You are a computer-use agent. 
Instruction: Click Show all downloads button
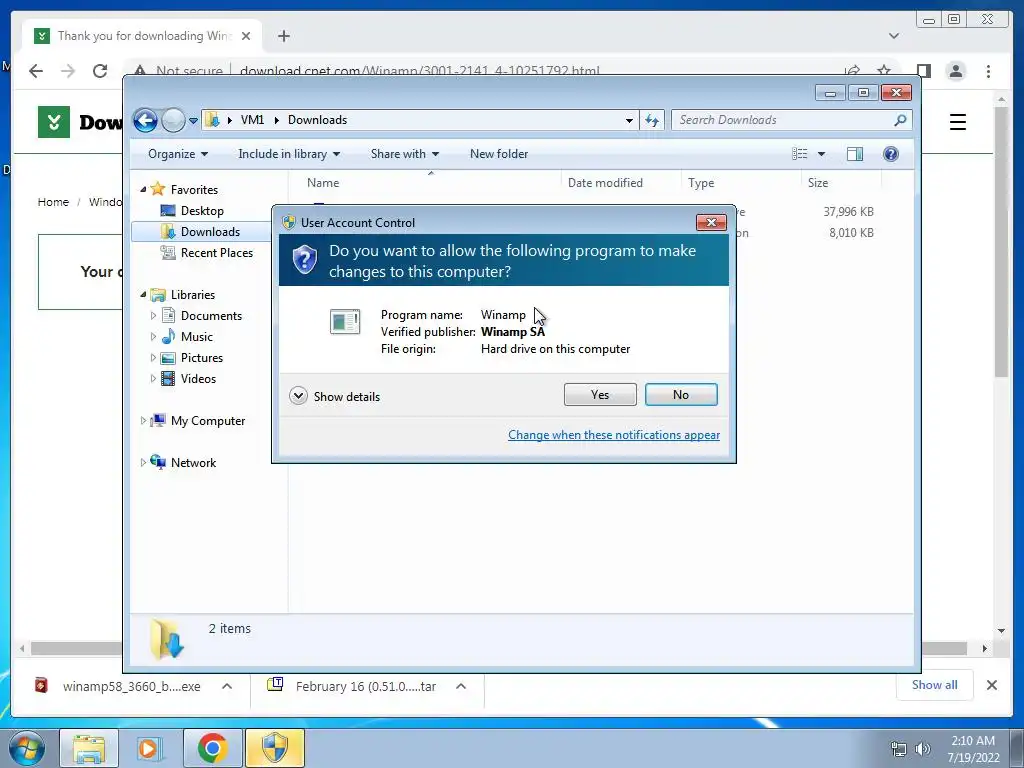pyautogui.click(x=935, y=685)
